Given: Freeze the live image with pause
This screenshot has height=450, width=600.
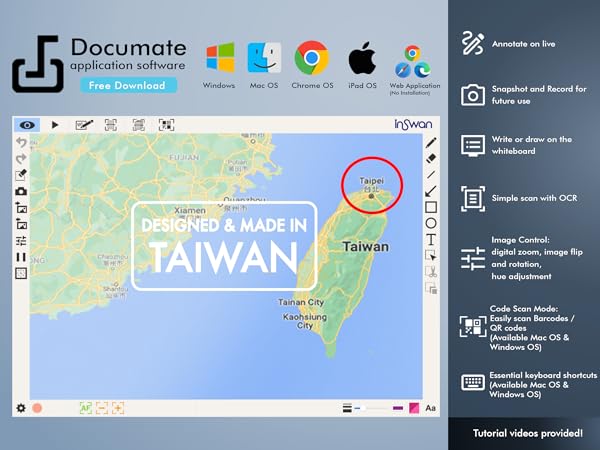Looking at the screenshot, I should coord(21,257).
